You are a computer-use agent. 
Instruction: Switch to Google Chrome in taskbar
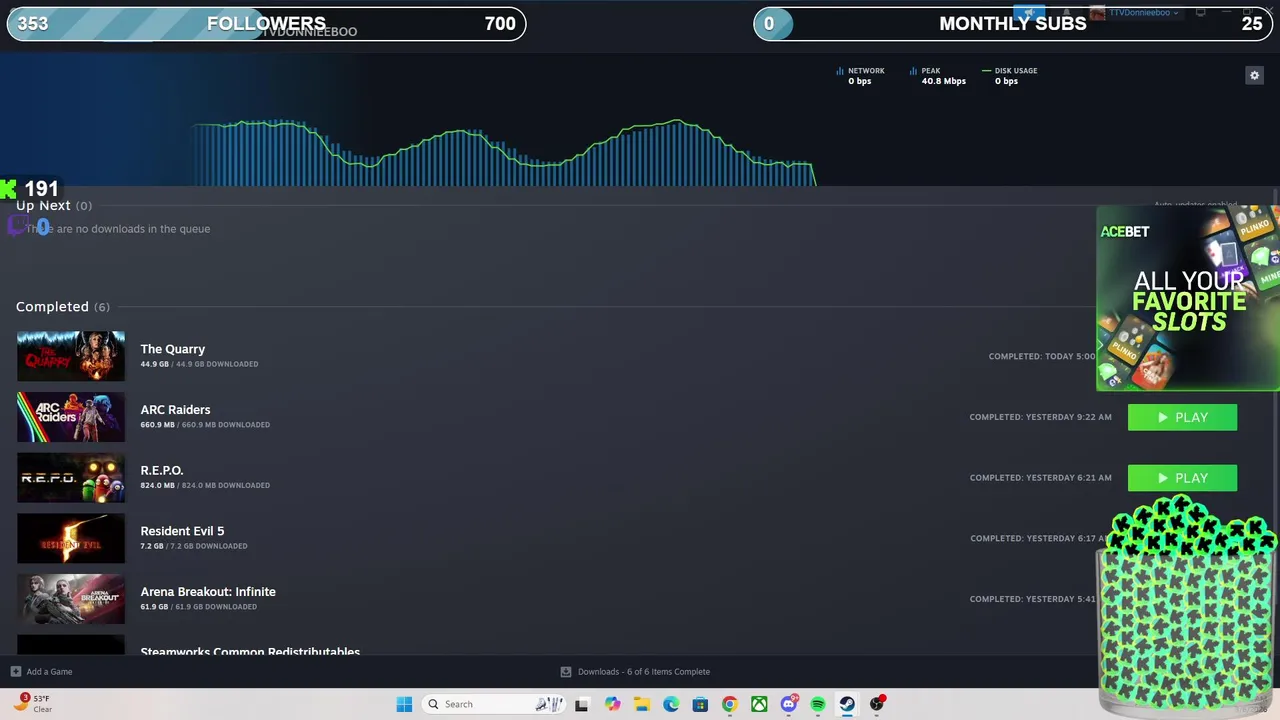click(729, 704)
